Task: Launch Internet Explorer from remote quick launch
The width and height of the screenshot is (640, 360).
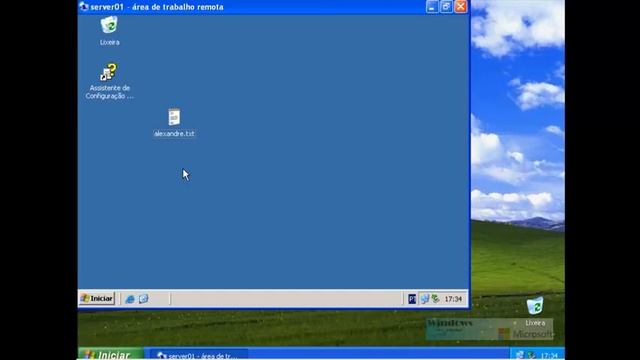Action: click(130, 299)
